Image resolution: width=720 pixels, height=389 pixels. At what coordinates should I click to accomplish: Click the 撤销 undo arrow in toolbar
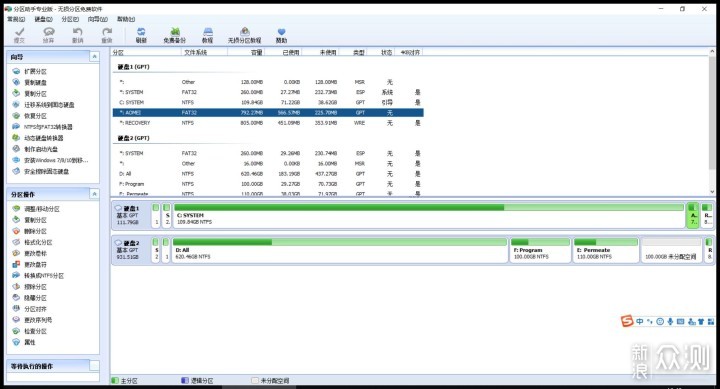(x=77, y=35)
